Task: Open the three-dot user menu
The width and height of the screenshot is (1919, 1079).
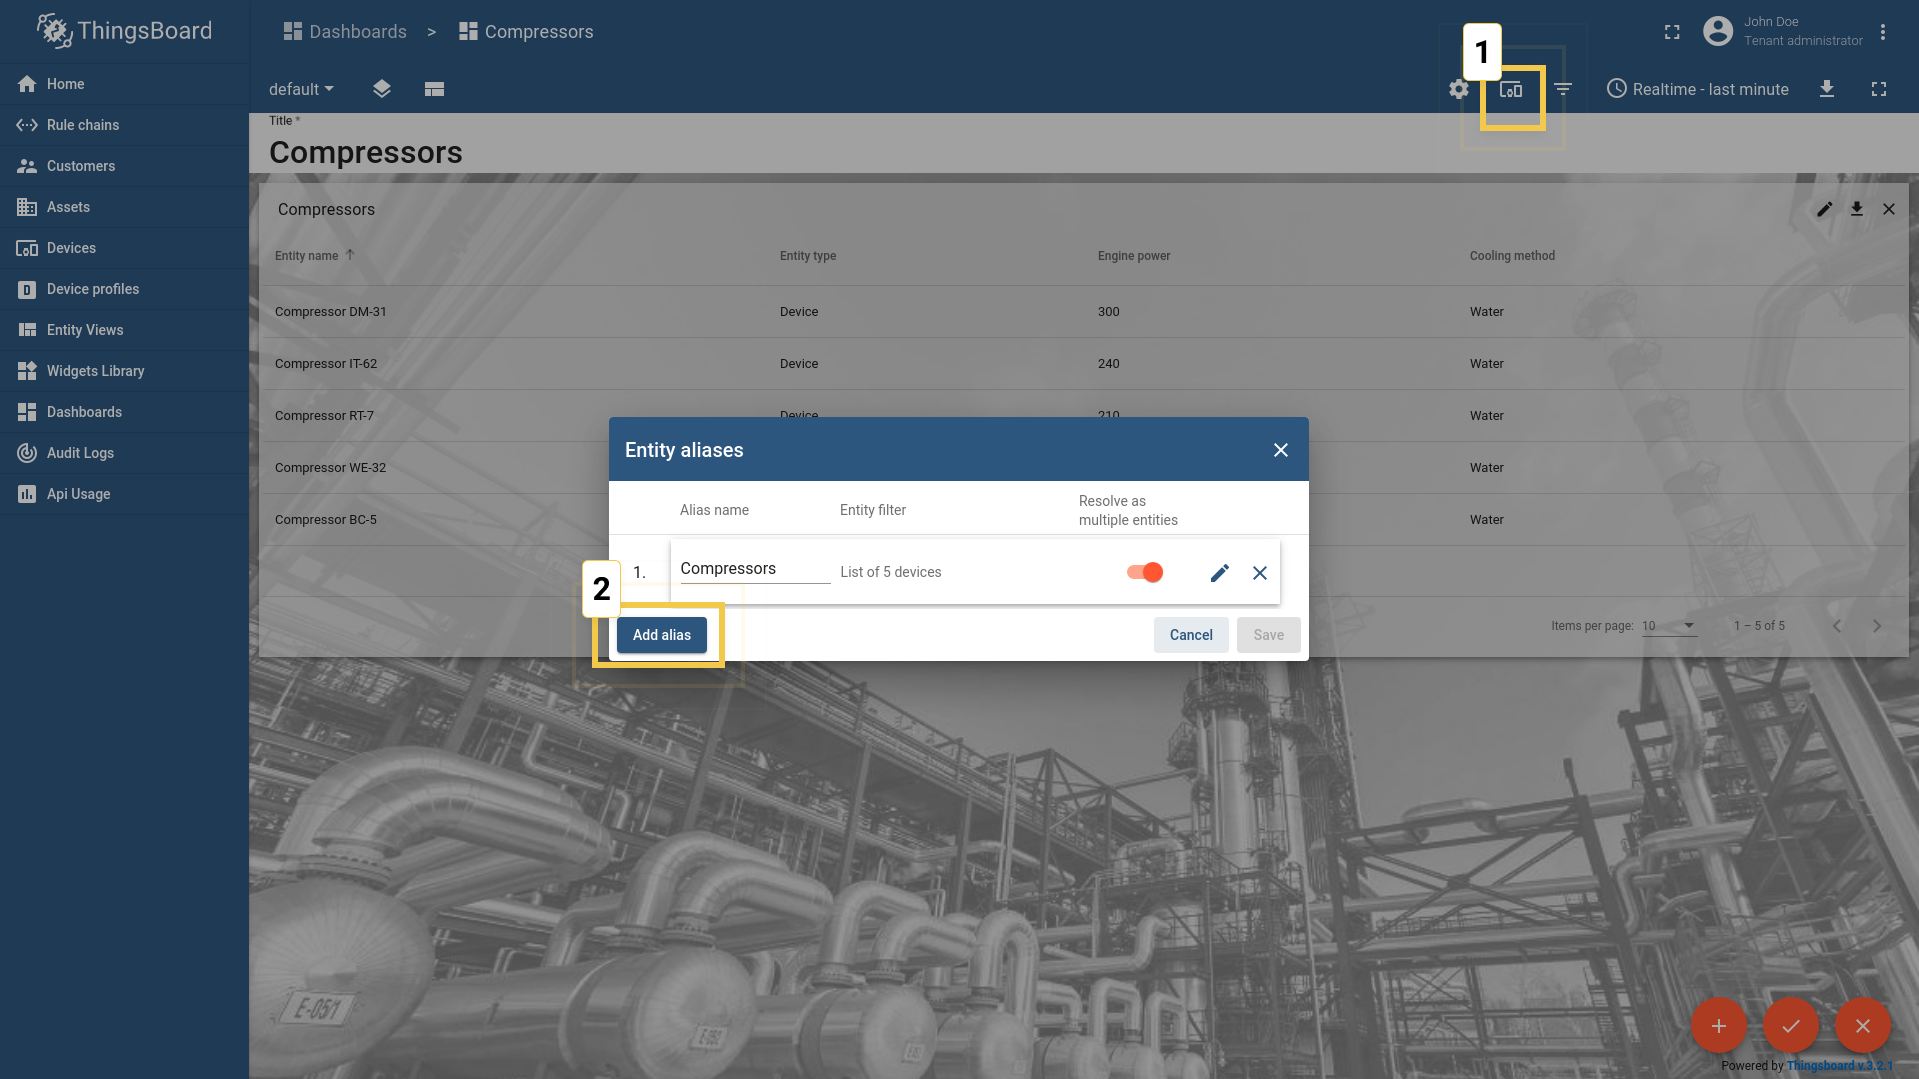Action: [x=1883, y=32]
